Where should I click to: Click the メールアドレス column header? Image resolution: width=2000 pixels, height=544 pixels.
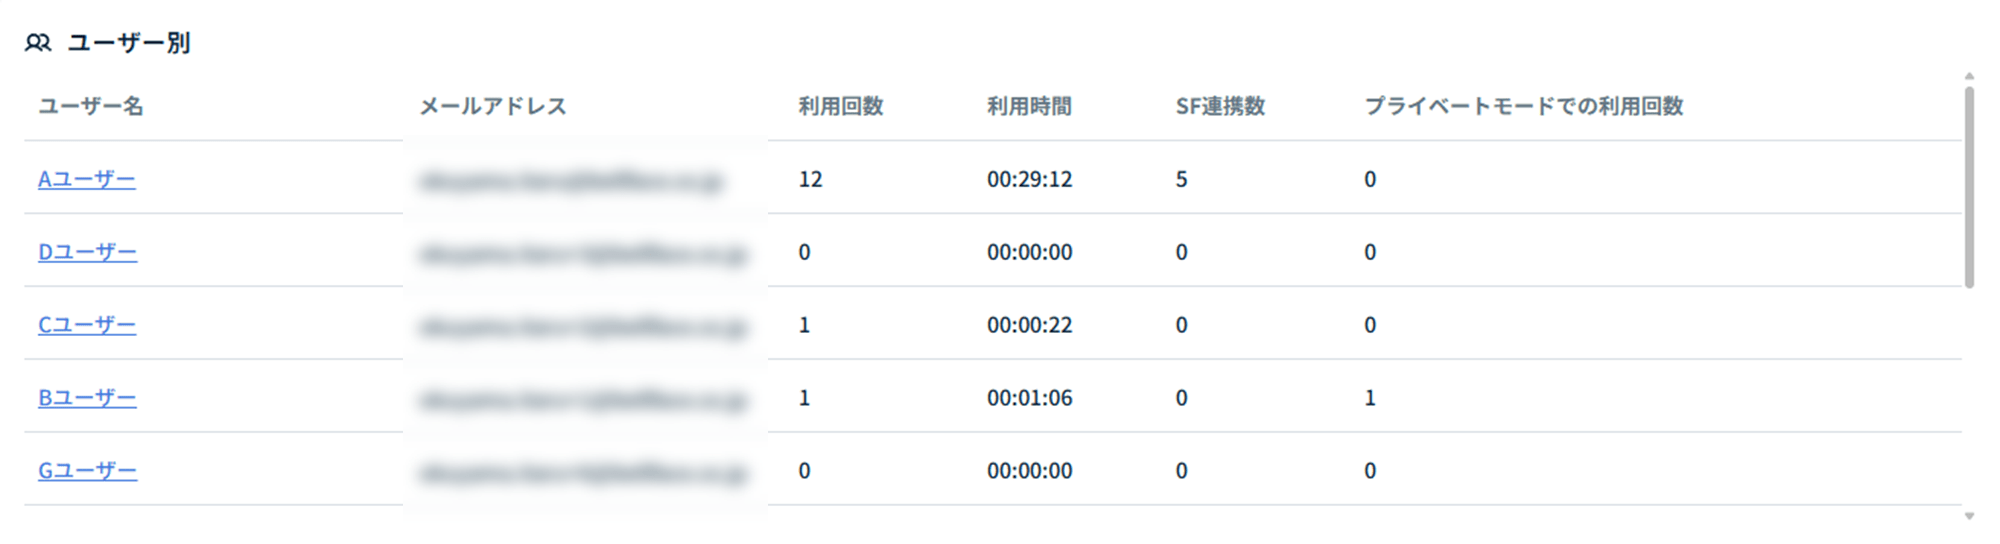493,106
